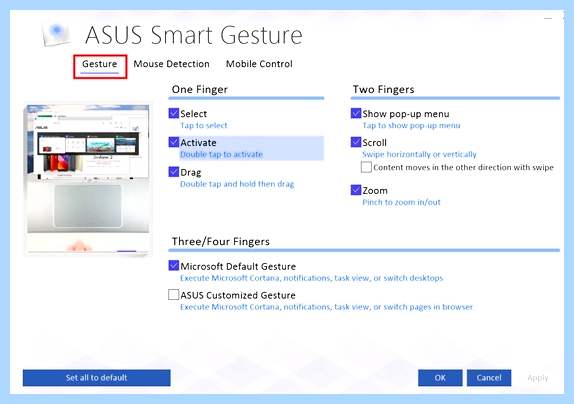Uncheck the Zoom checkbox

(x=356, y=190)
